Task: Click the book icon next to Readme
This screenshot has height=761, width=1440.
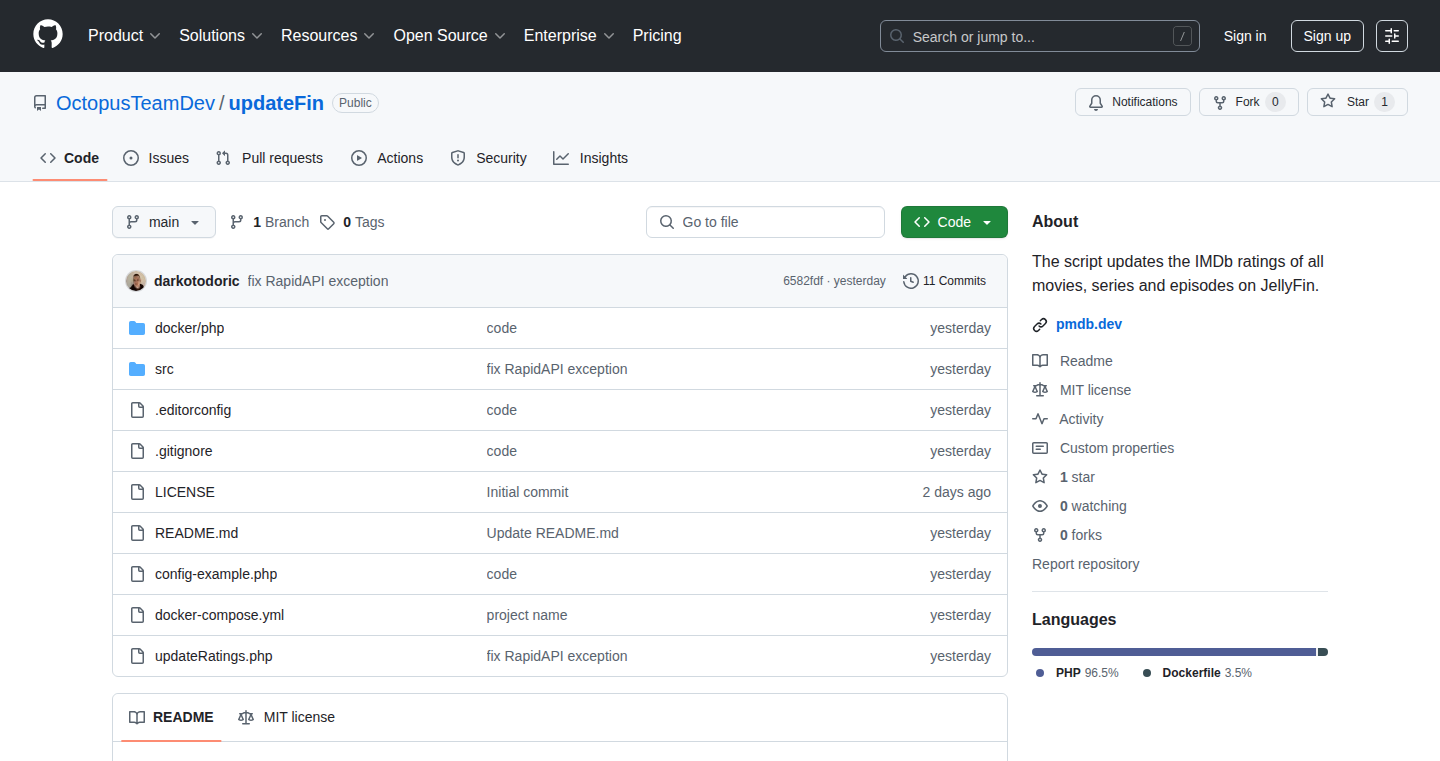Action: 1040,361
